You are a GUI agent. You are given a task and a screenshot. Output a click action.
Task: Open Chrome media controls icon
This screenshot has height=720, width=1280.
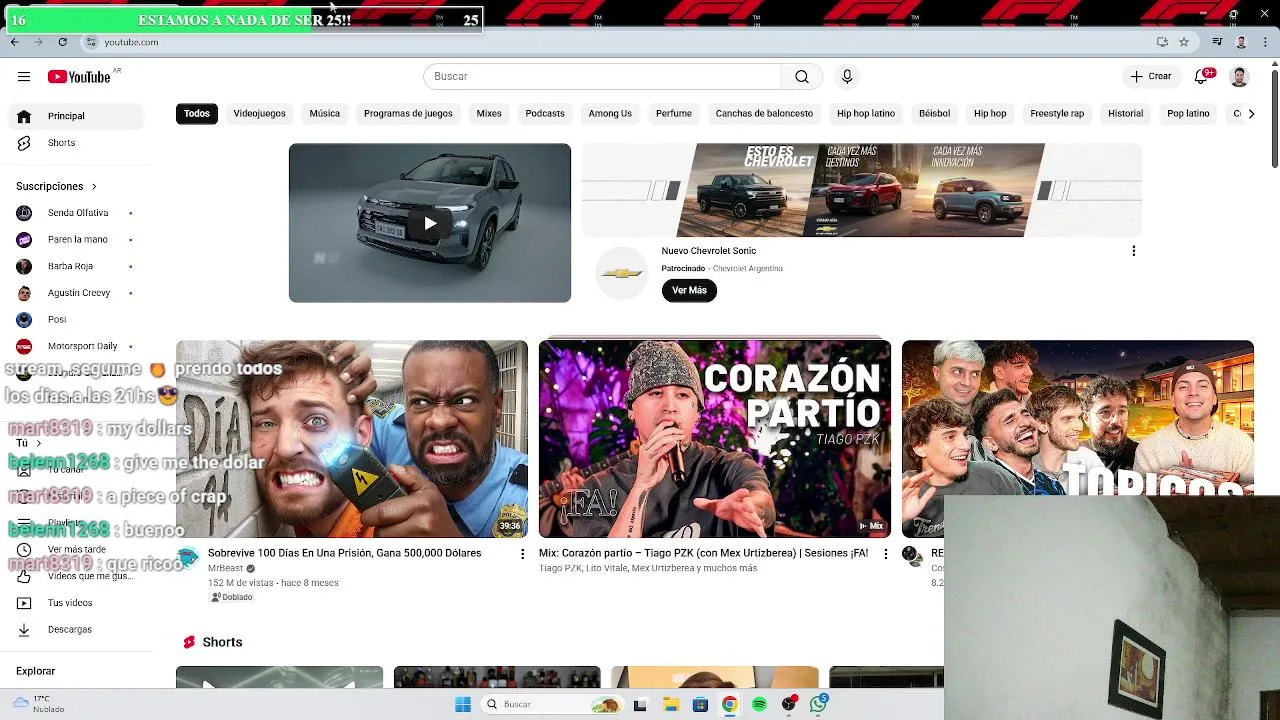(1217, 42)
